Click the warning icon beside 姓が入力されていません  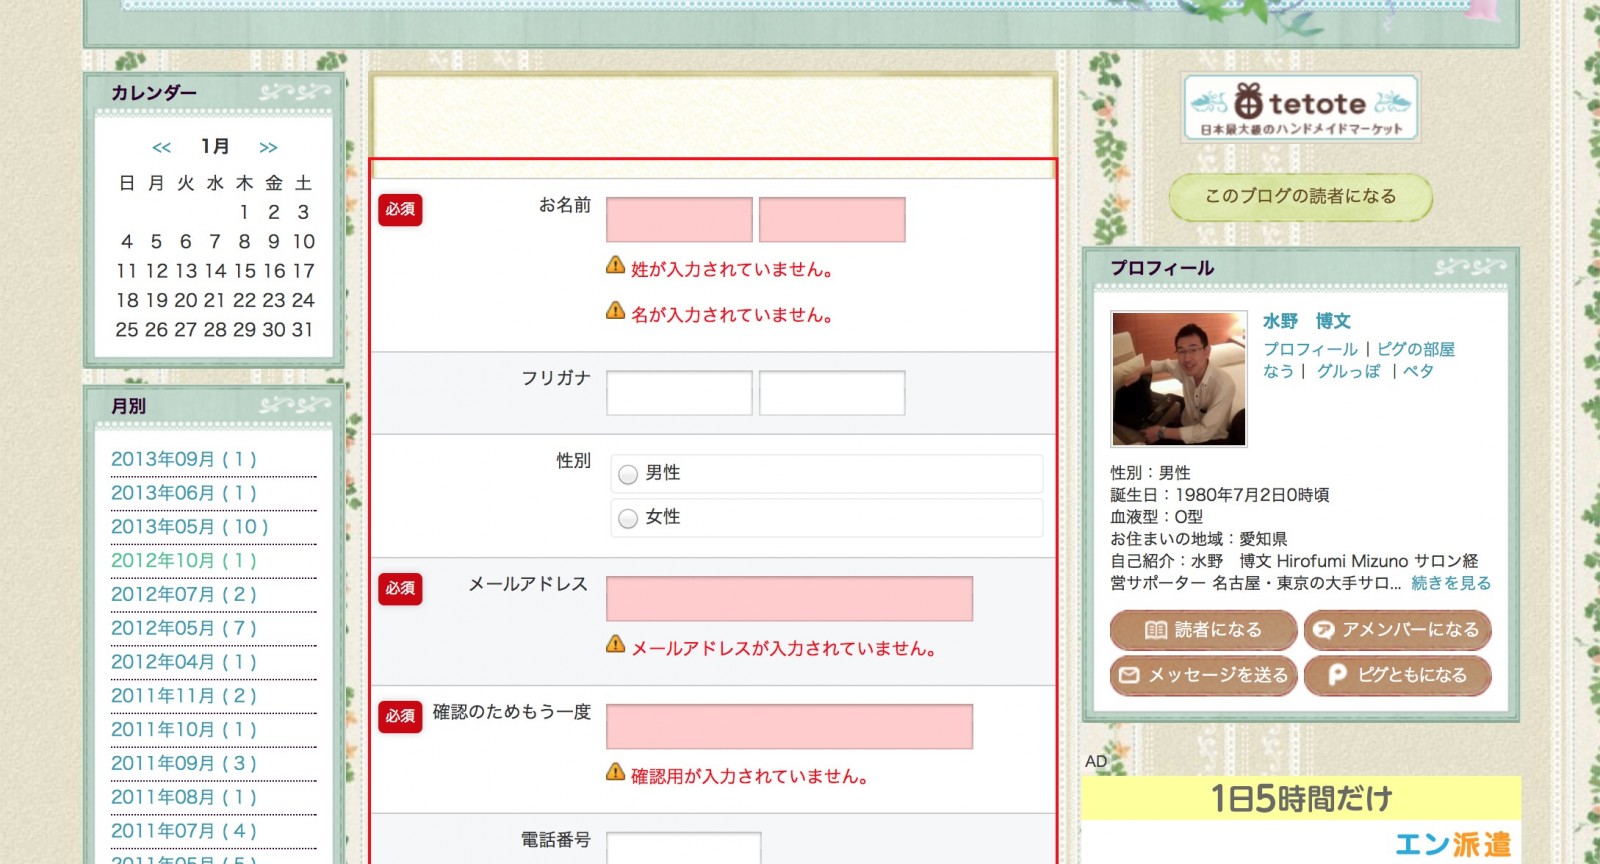(x=616, y=265)
